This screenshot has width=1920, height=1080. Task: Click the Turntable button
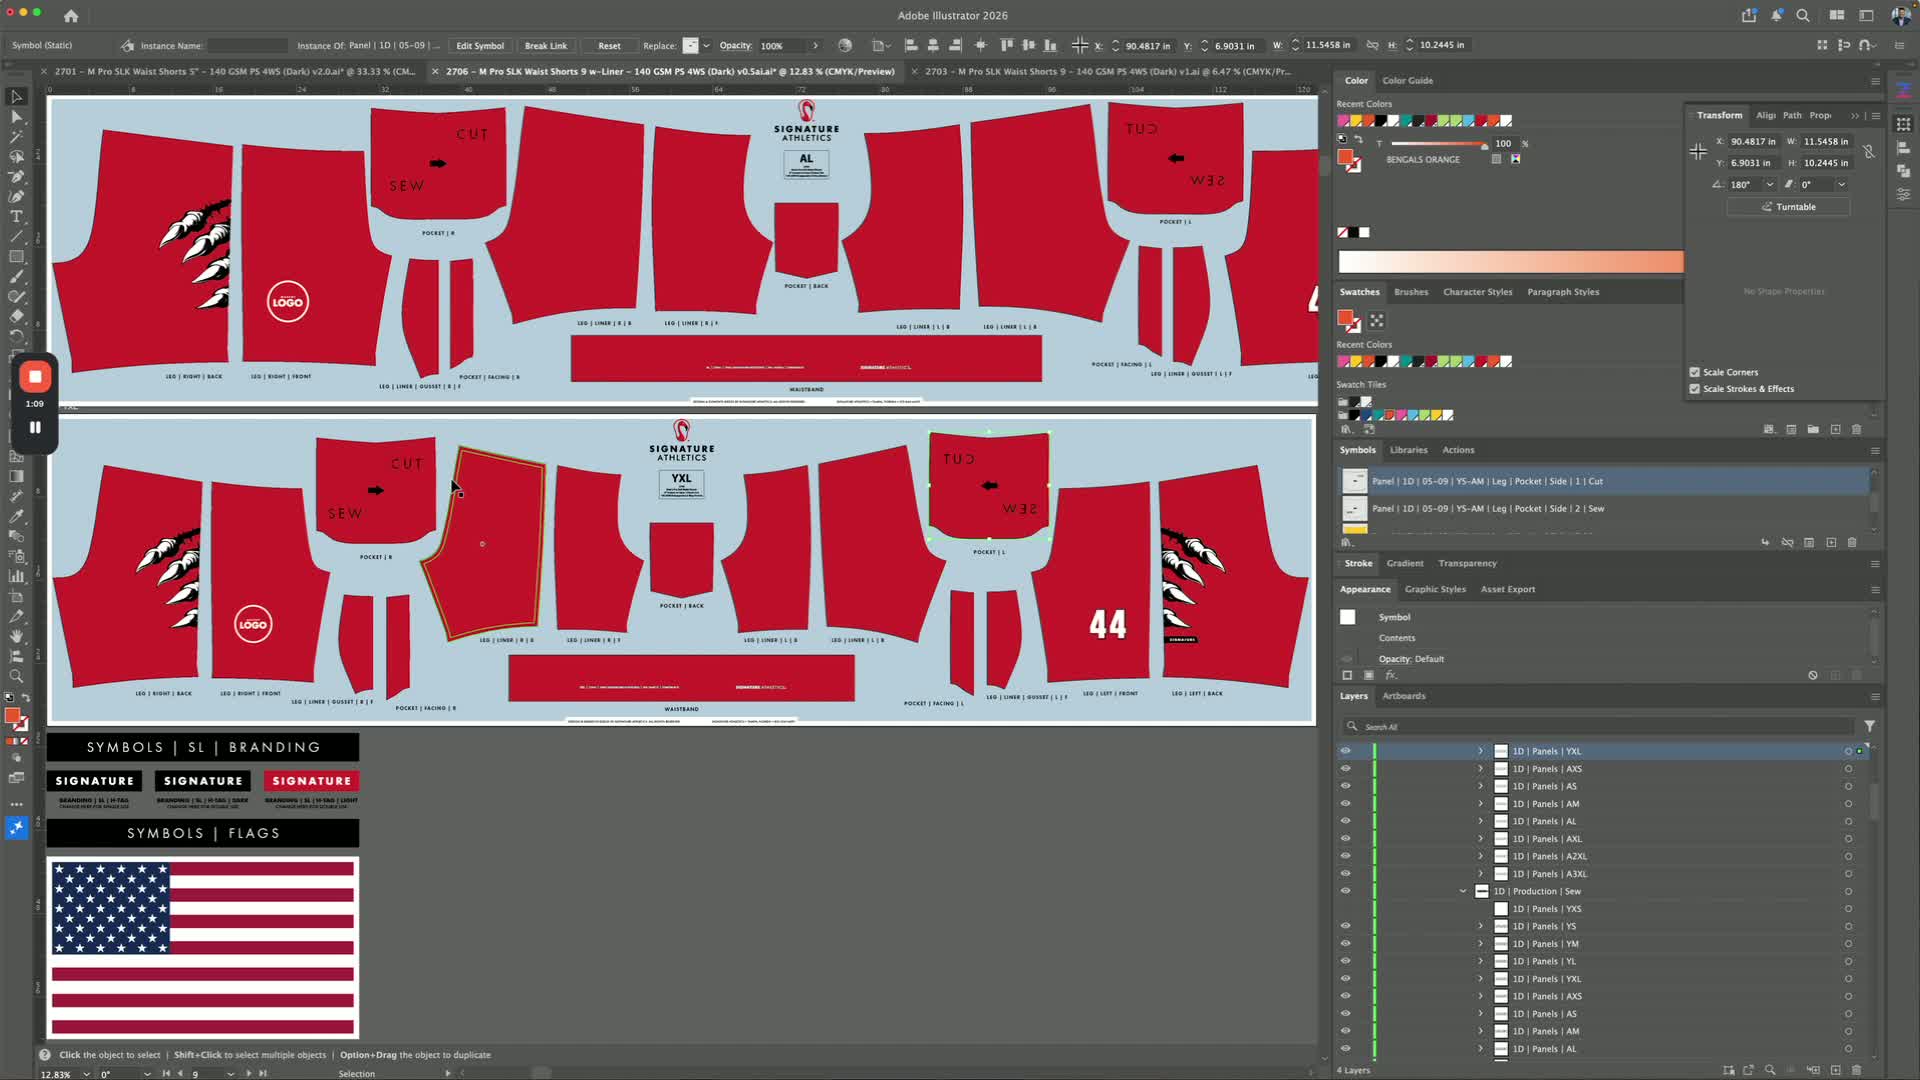1788,207
